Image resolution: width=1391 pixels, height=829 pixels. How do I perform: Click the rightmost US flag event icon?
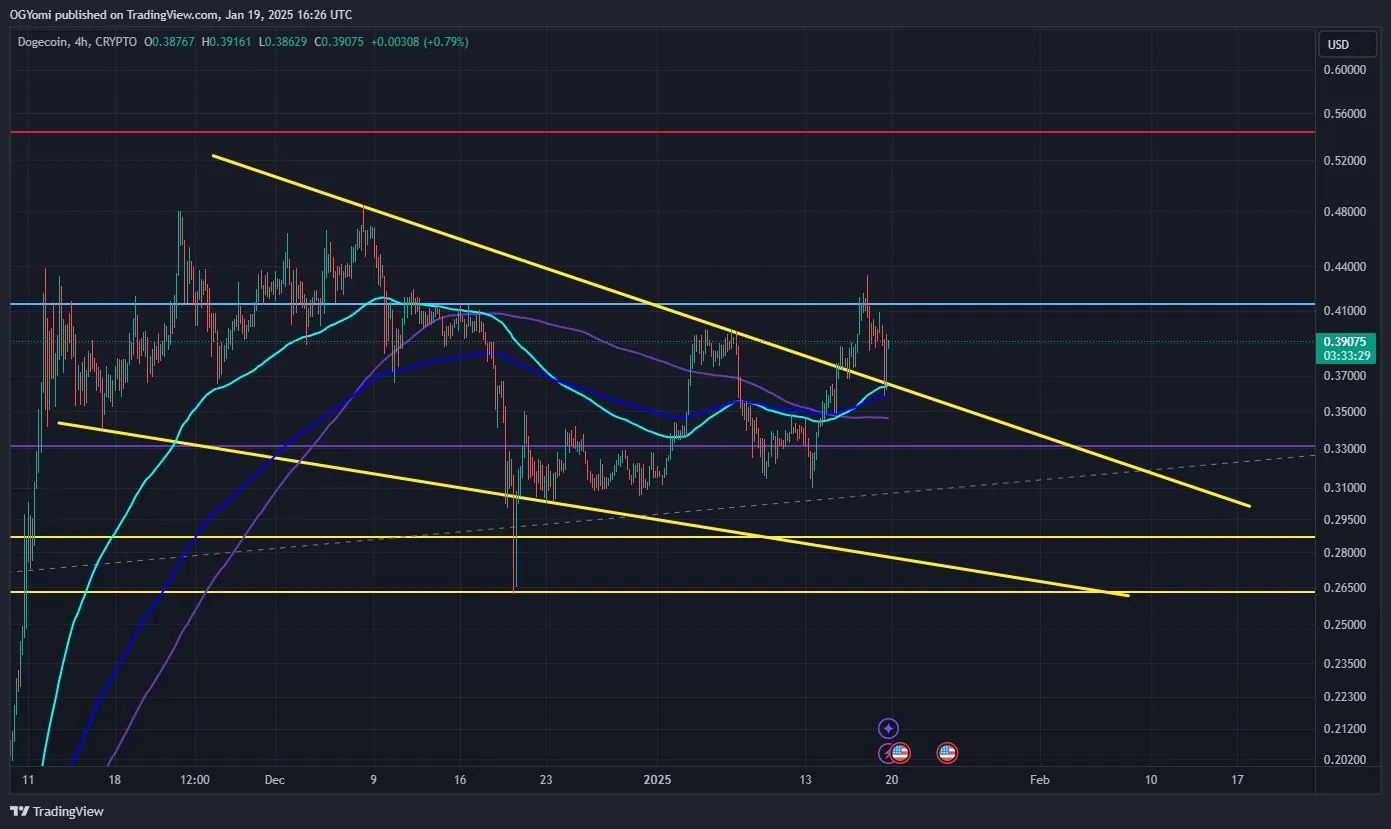click(946, 752)
